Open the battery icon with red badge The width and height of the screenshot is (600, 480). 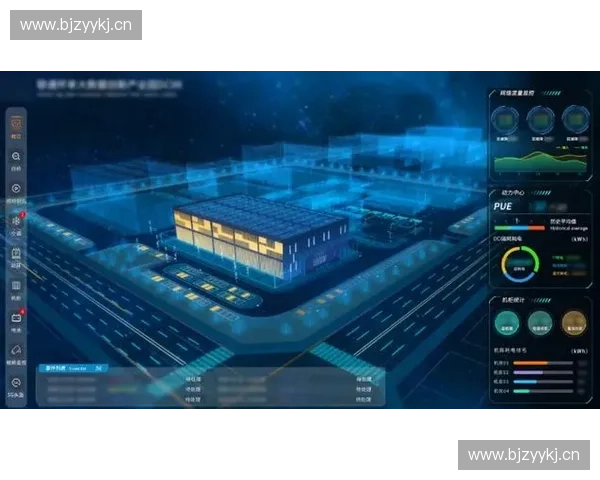click(16, 318)
